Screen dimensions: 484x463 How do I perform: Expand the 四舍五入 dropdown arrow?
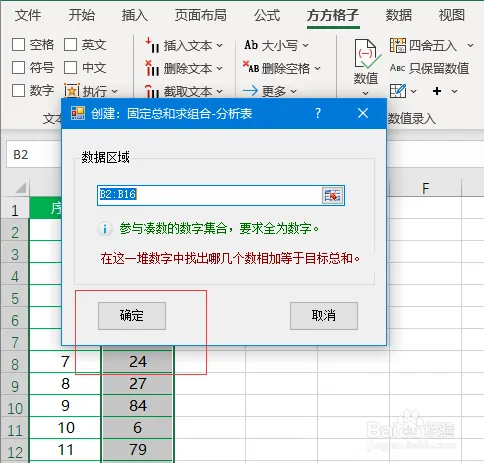pyautogui.click(x=470, y=45)
